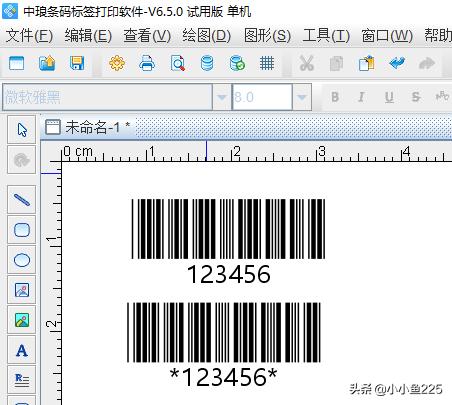452x405 pixels.
Task: Click the horizontal ruler at 2 cm
Action: pyautogui.click(x=236, y=152)
